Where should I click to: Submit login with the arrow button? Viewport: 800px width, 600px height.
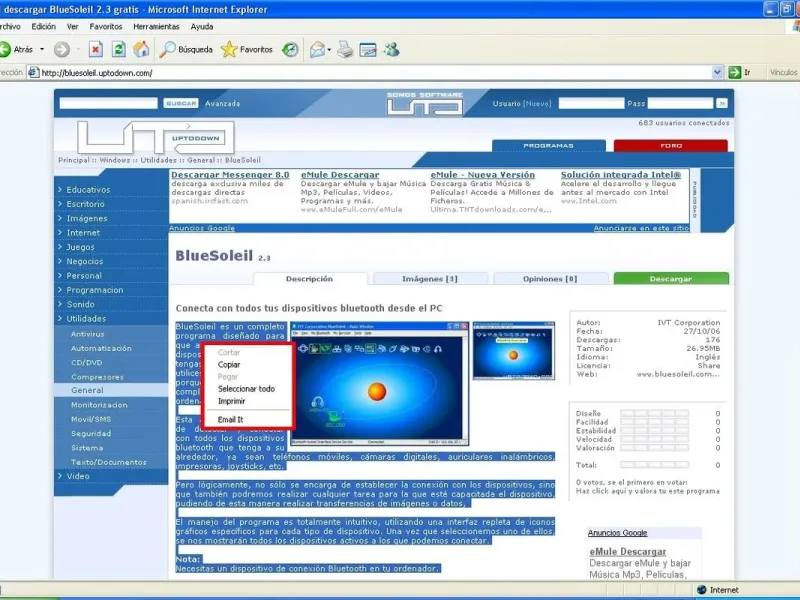click(721, 103)
